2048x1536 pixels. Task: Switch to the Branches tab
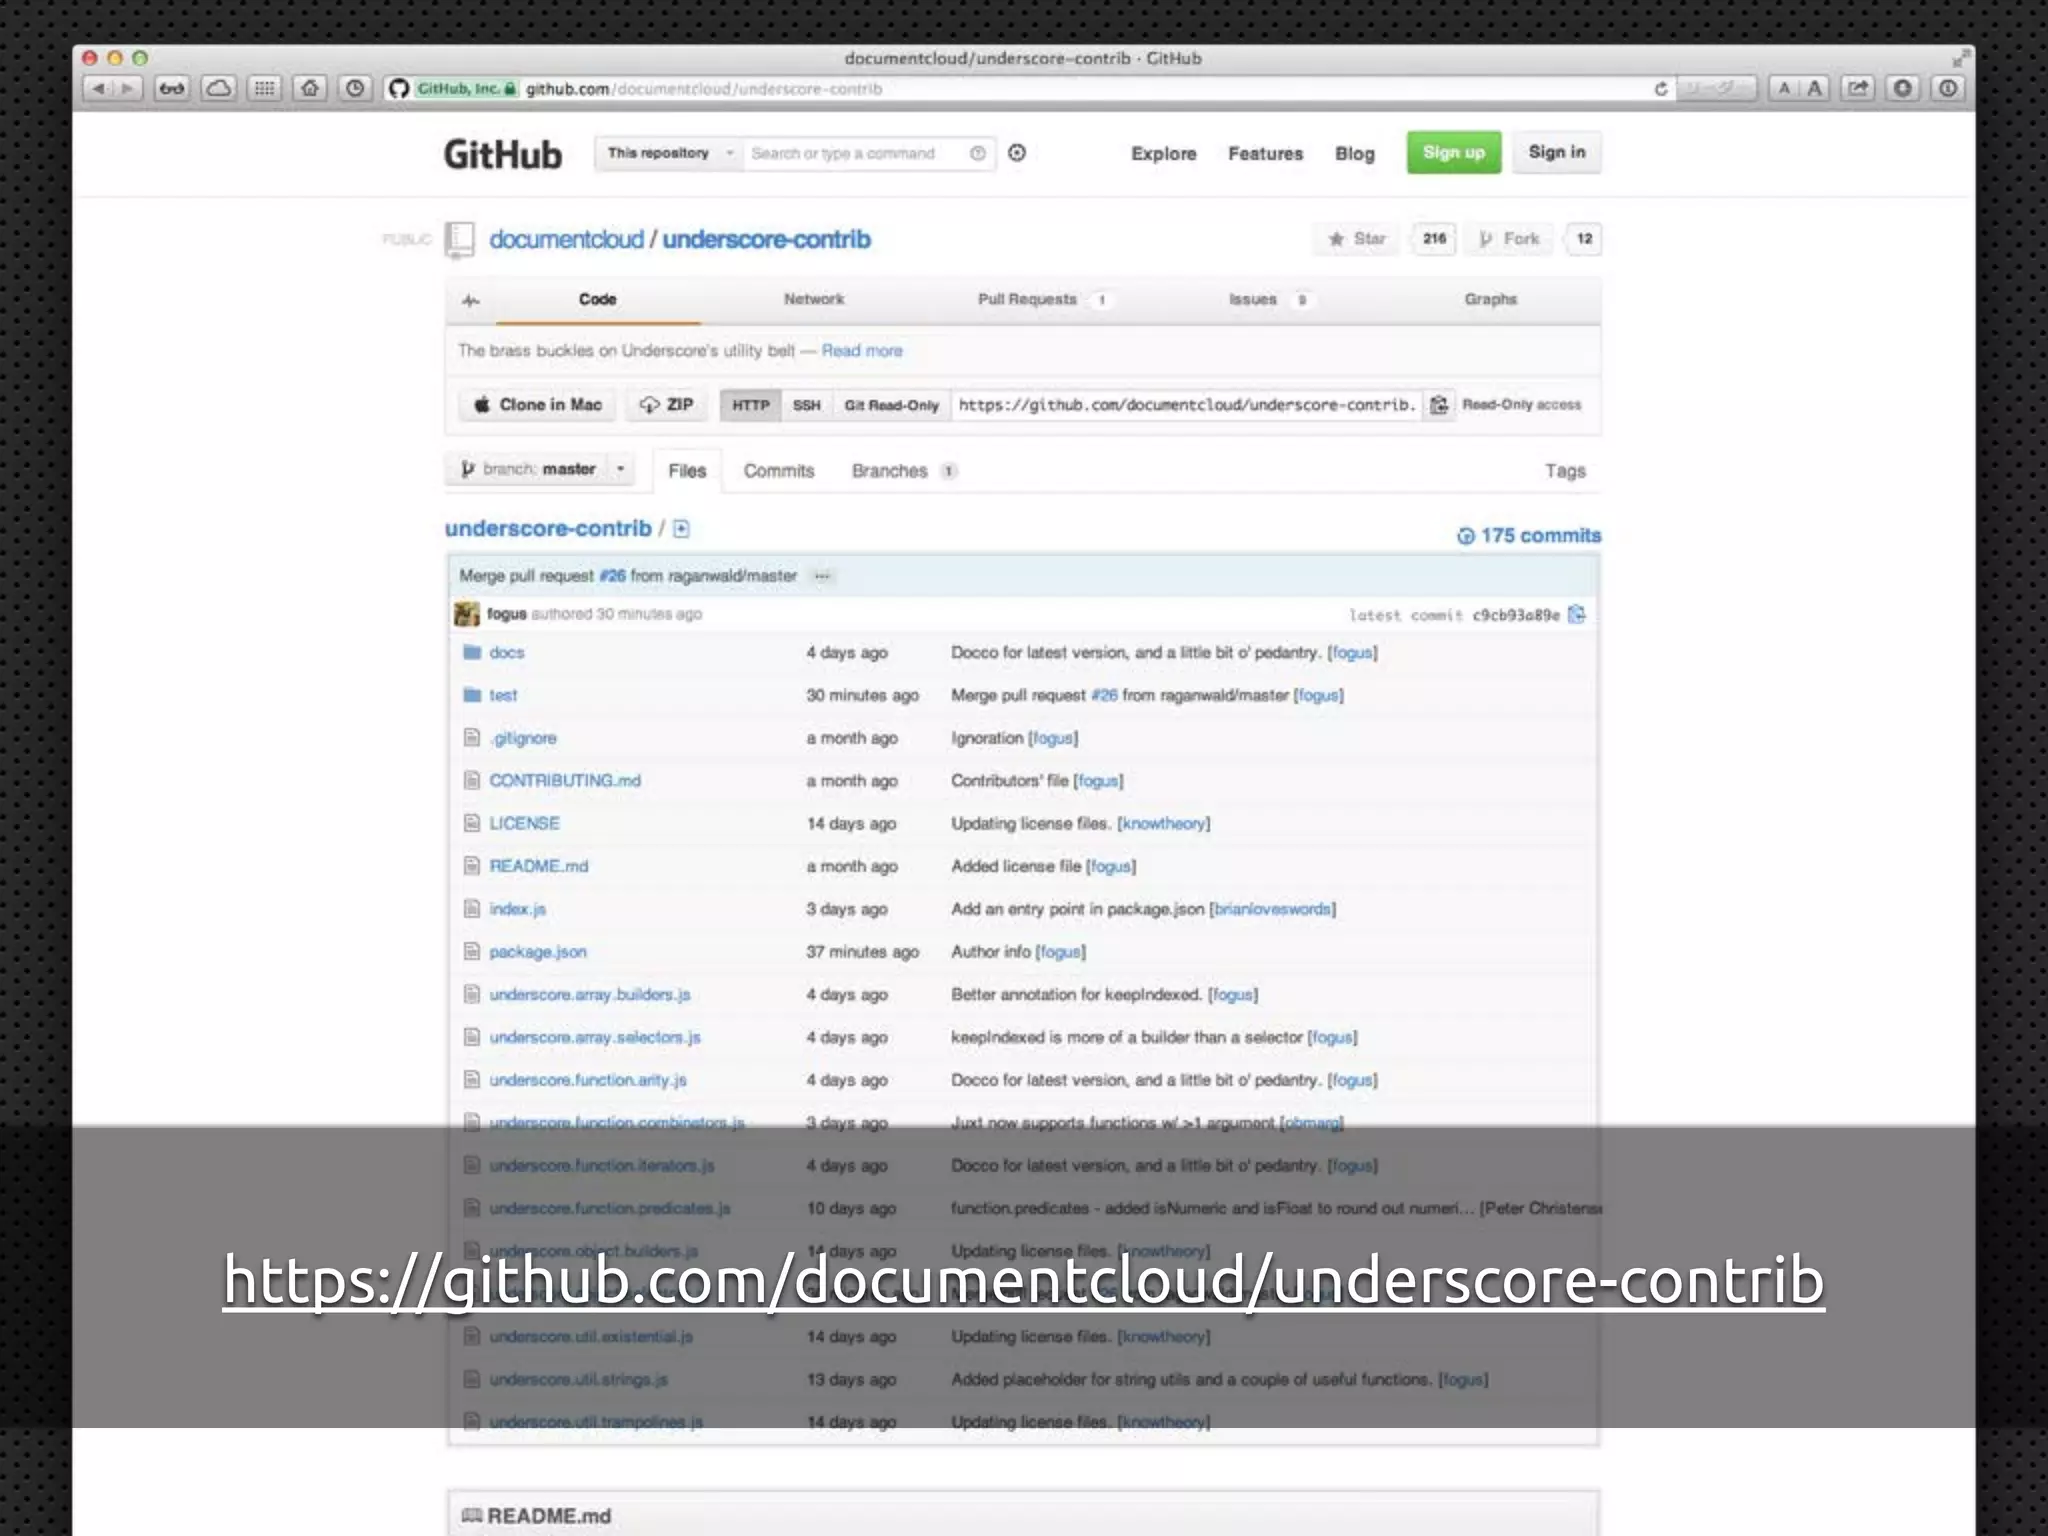[903, 471]
